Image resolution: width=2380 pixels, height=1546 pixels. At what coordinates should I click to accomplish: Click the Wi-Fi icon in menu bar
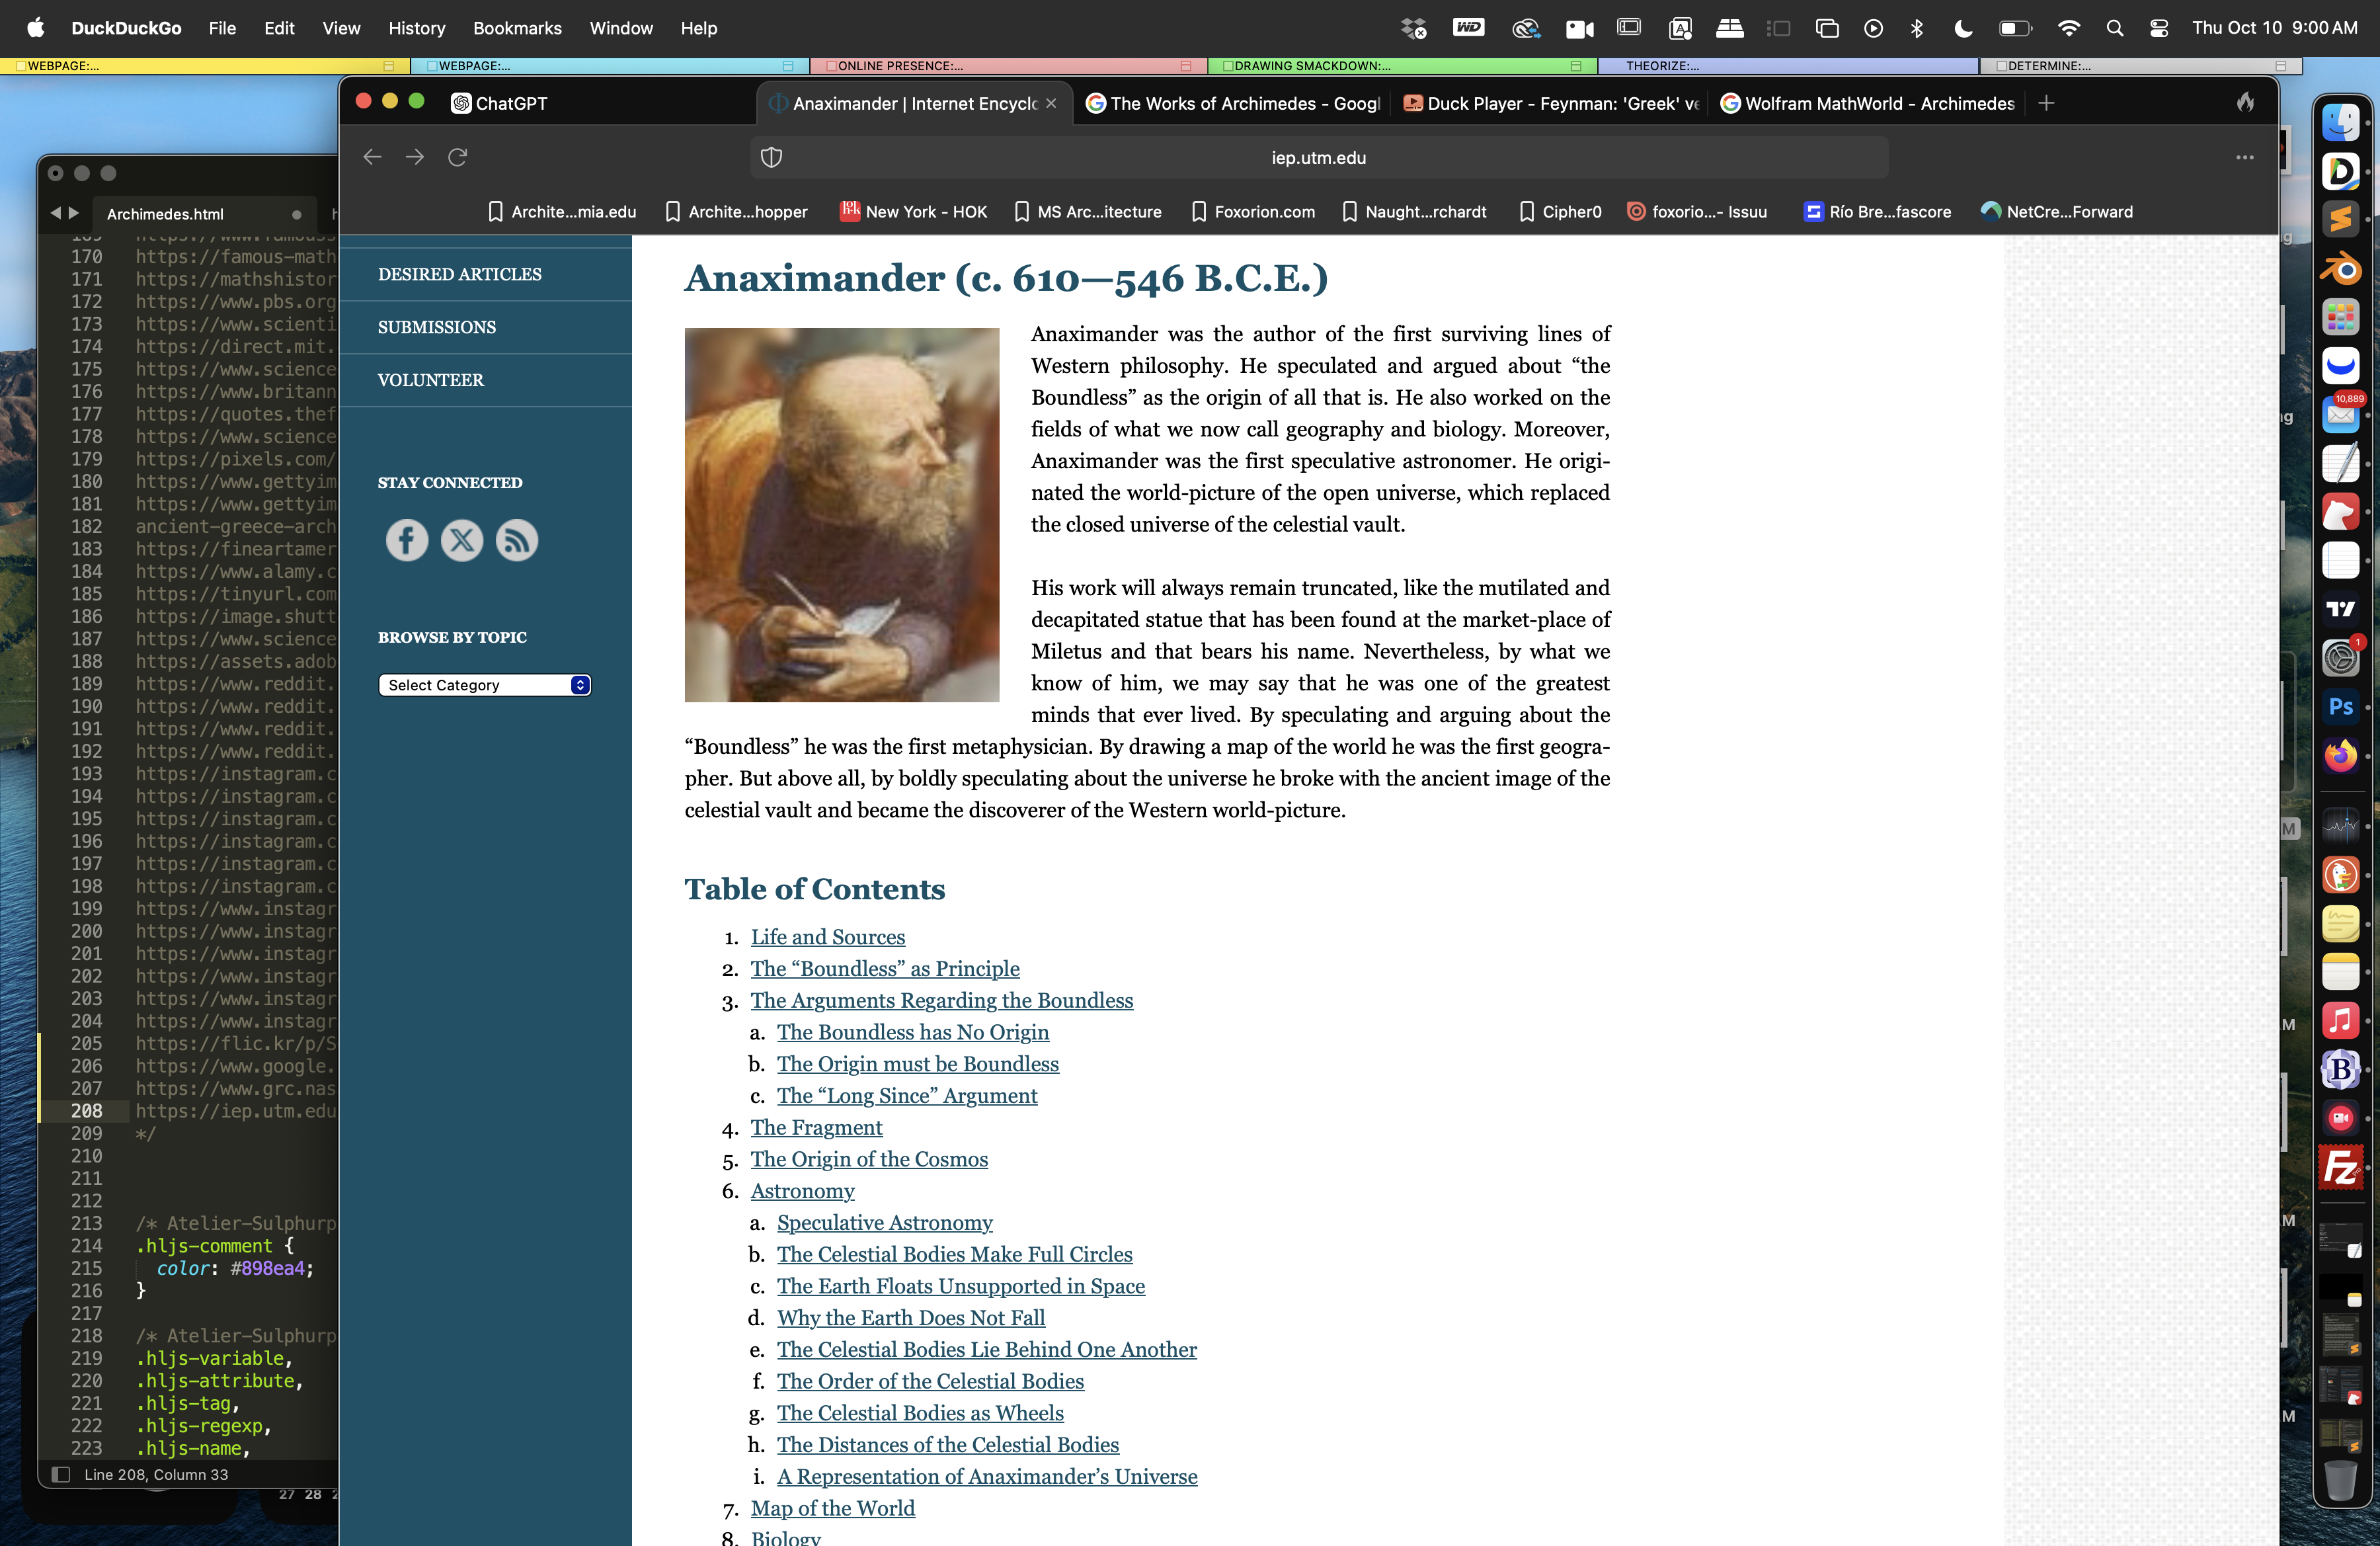2068,28
